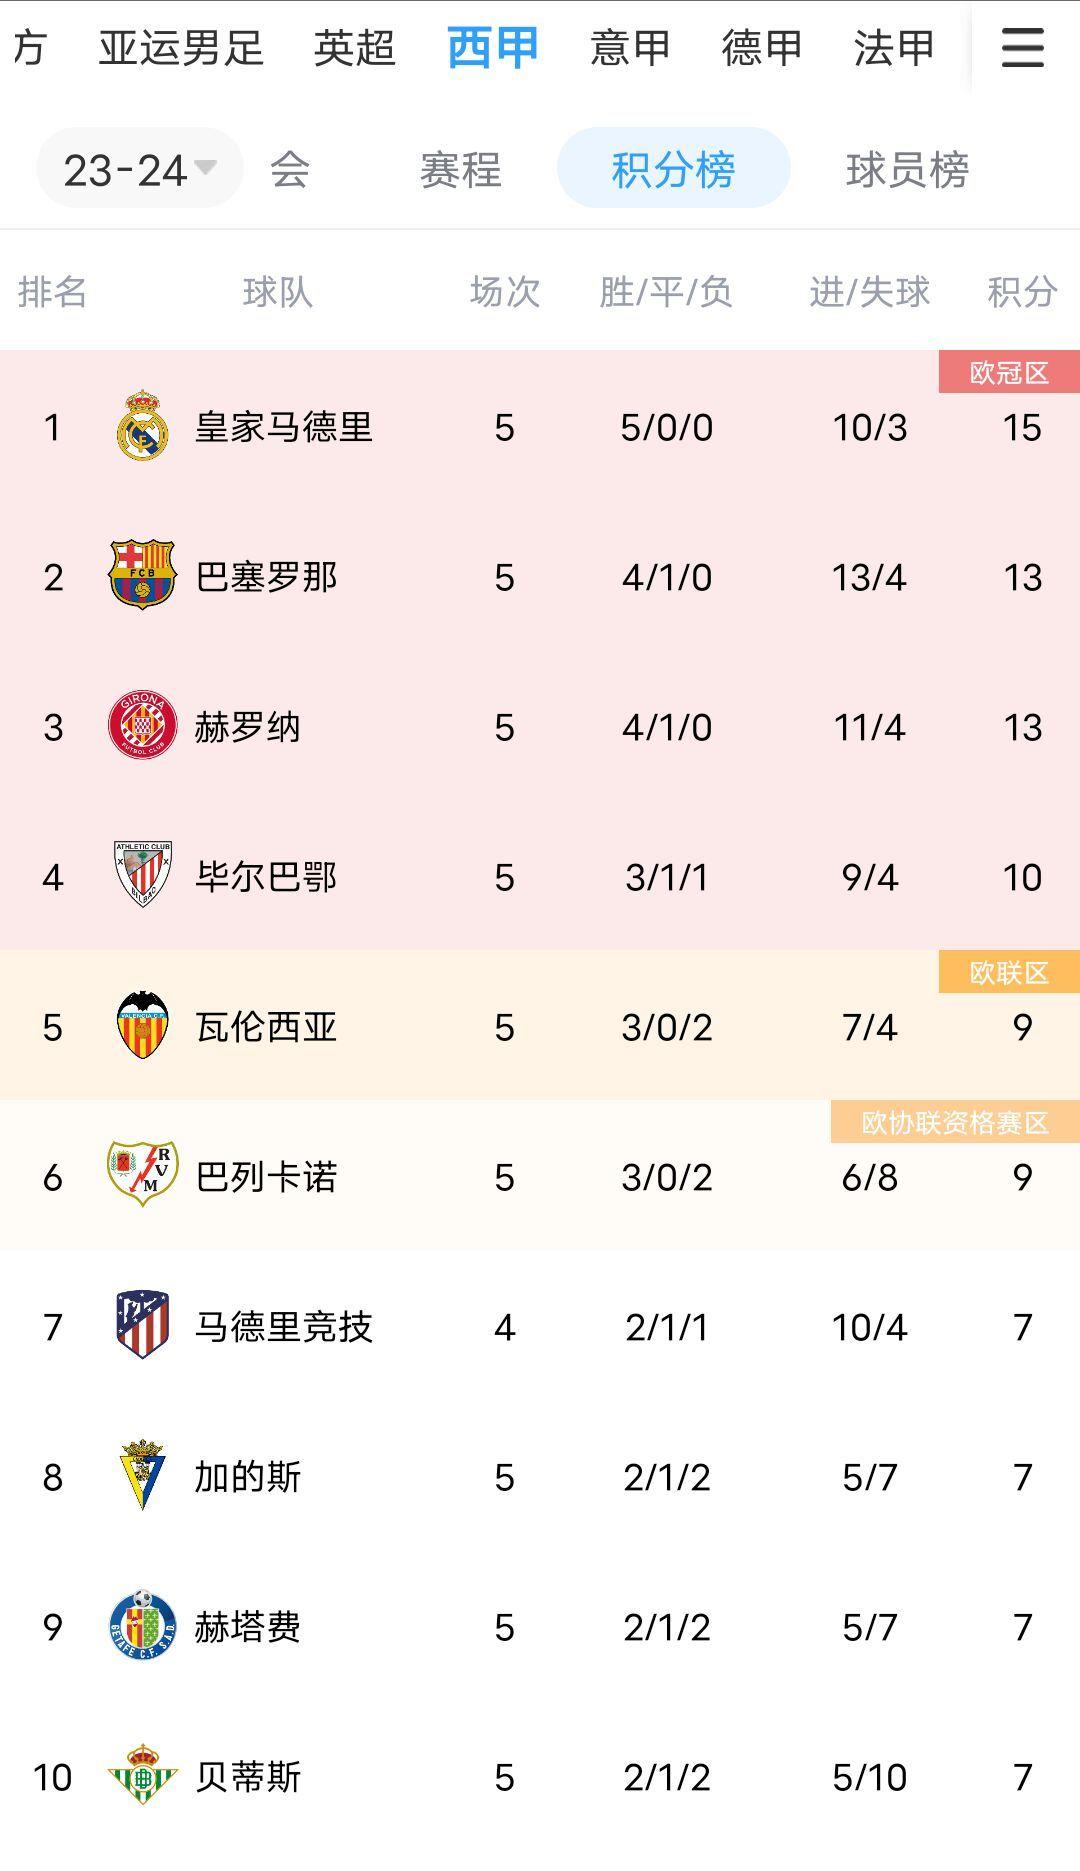The width and height of the screenshot is (1080, 1871).
Task: Switch to the 英超 league tab
Action: (x=354, y=48)
